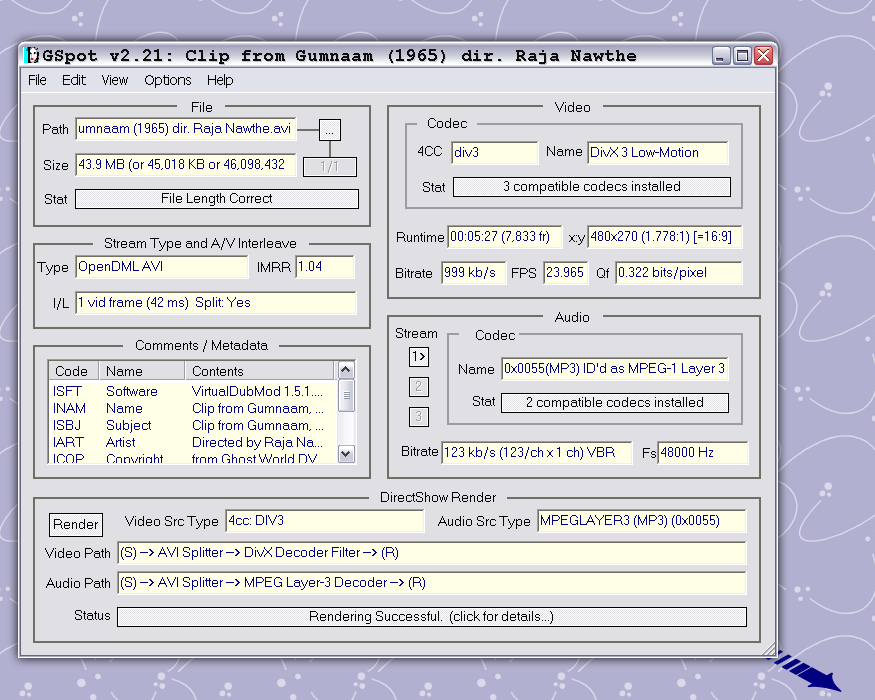Image resolution: width=875 pixels, height=700 pixels.
Task: Click the 1/1 file counter button
Action: 330,167
